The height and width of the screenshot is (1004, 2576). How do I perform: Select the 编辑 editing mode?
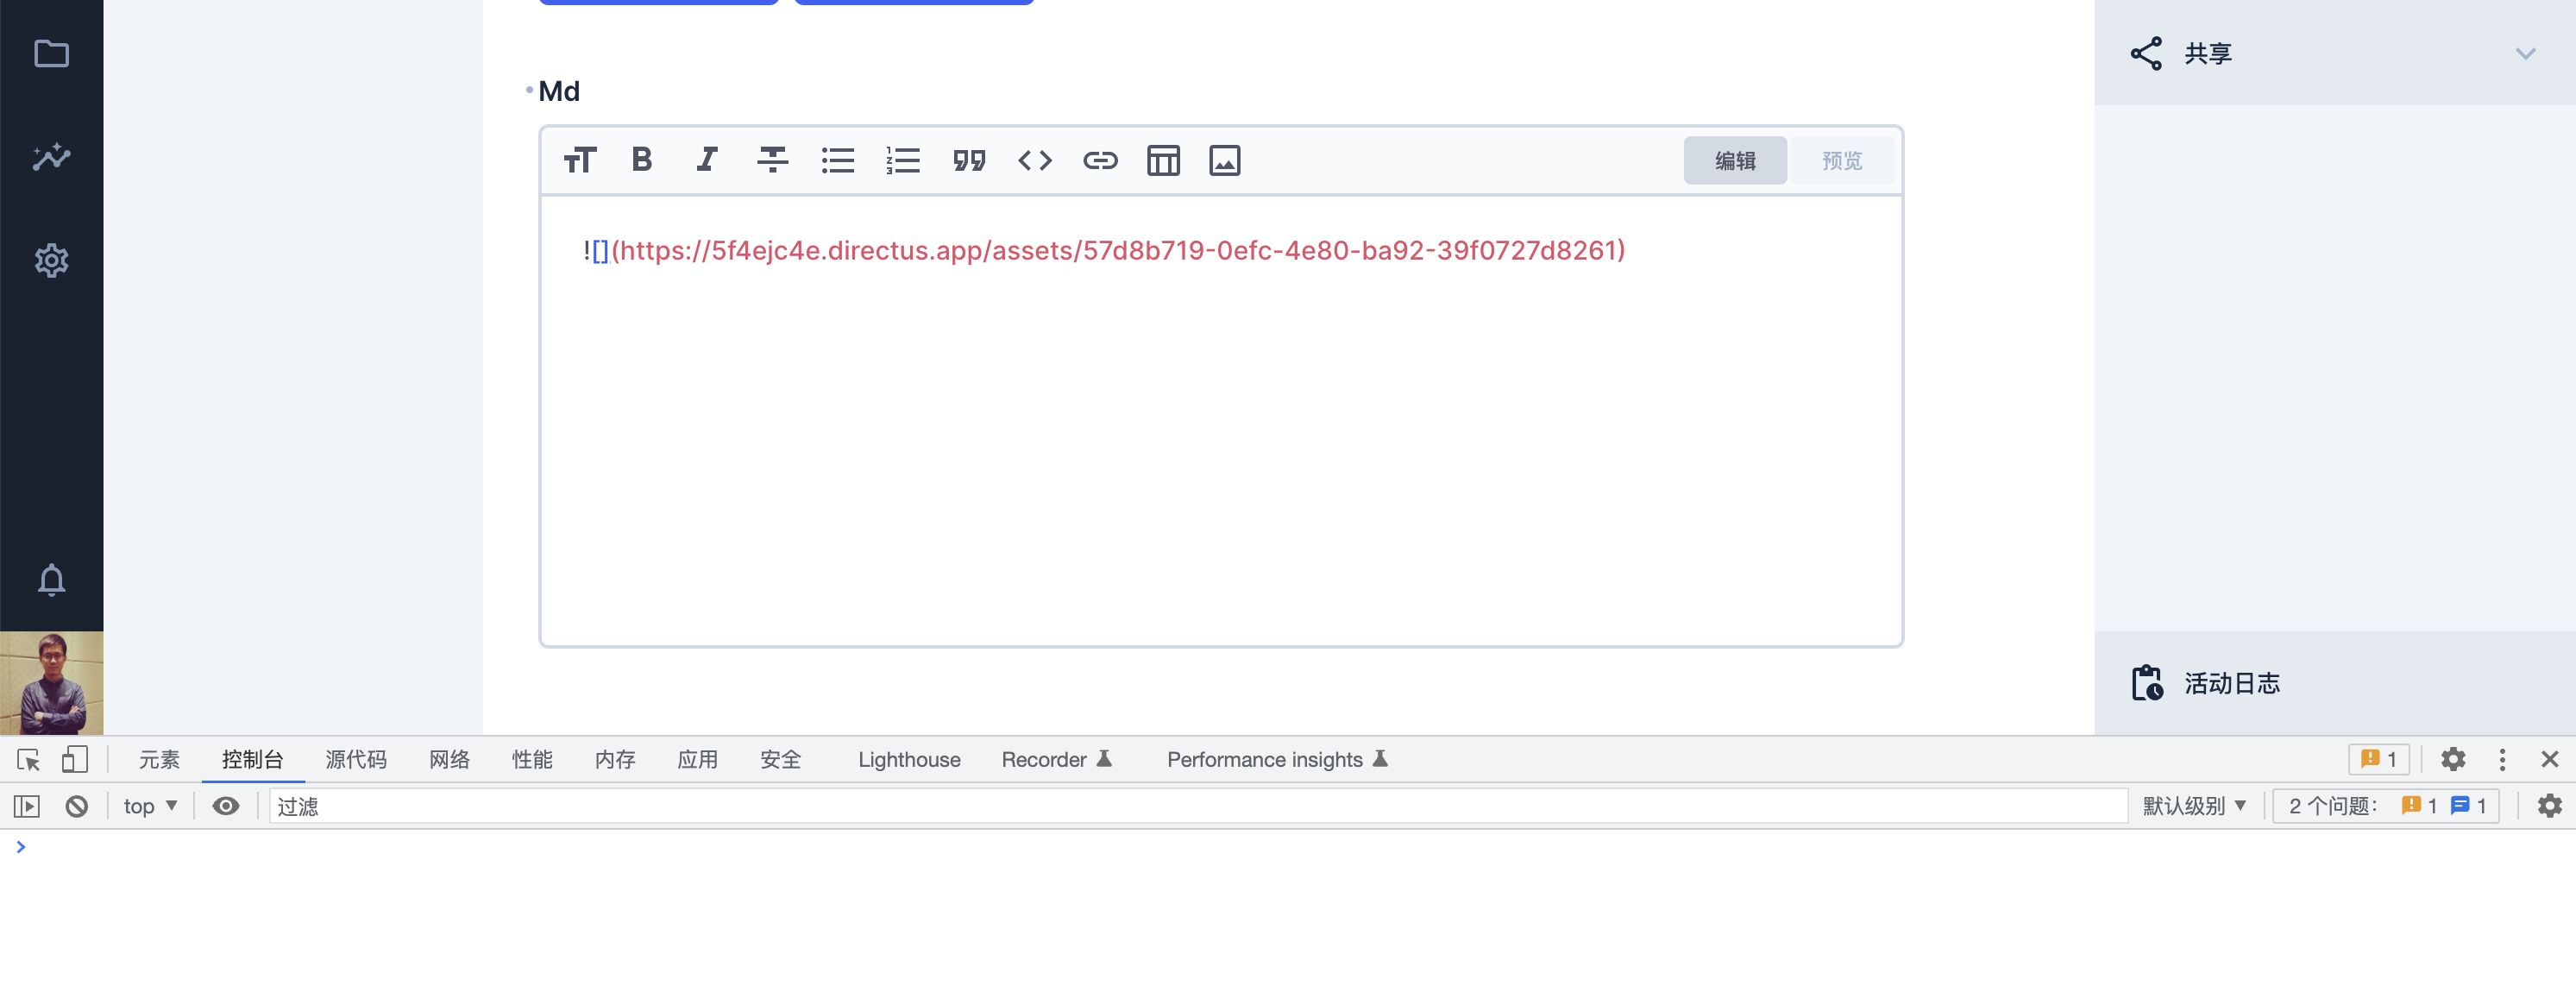tap(1735, 160)
